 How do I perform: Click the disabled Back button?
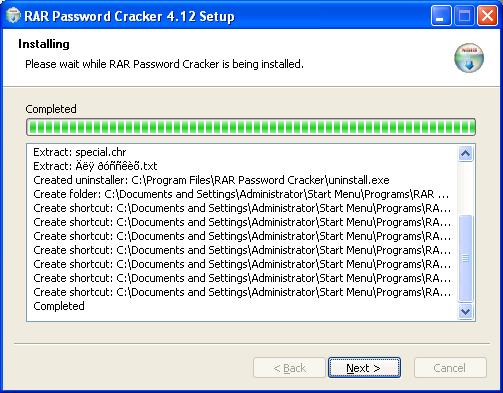(x=289, y=368)
